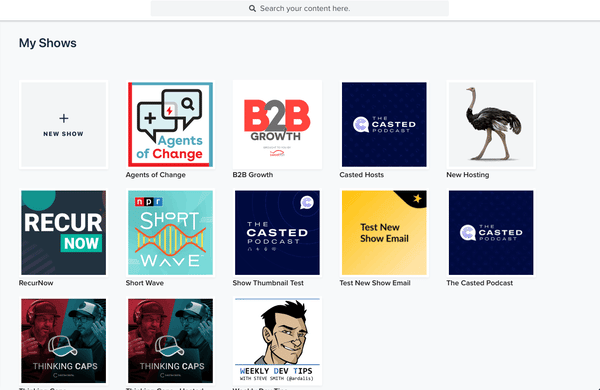
Task: Click the 'Casted Hosts' title text
Action: [362, 175]
